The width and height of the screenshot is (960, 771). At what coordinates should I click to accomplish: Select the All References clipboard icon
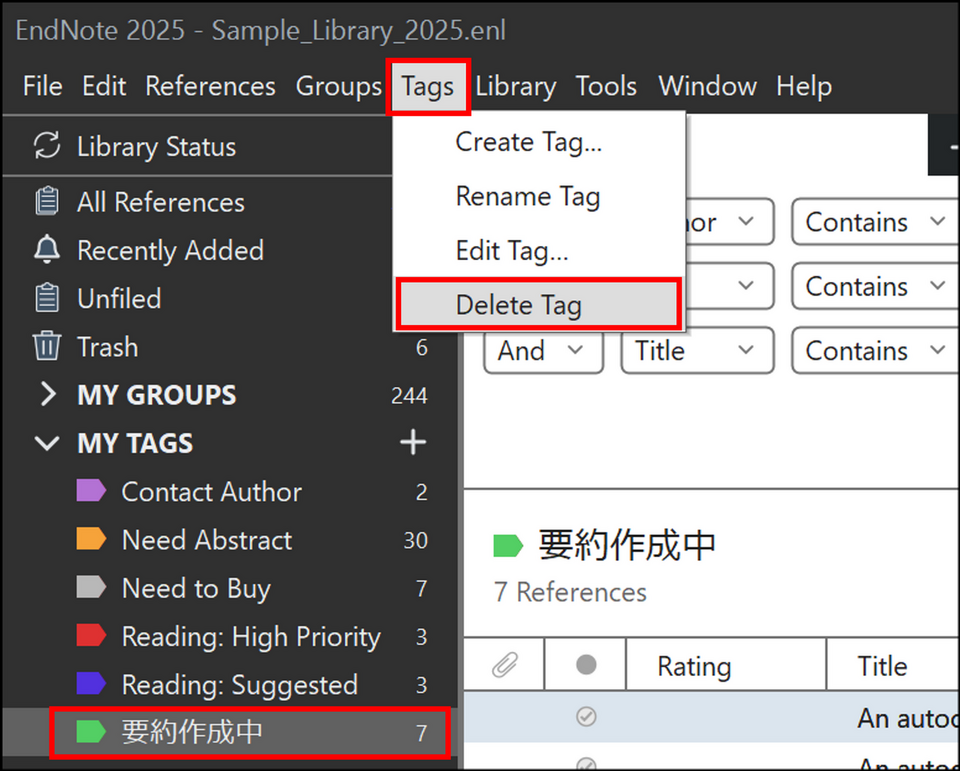46,202
